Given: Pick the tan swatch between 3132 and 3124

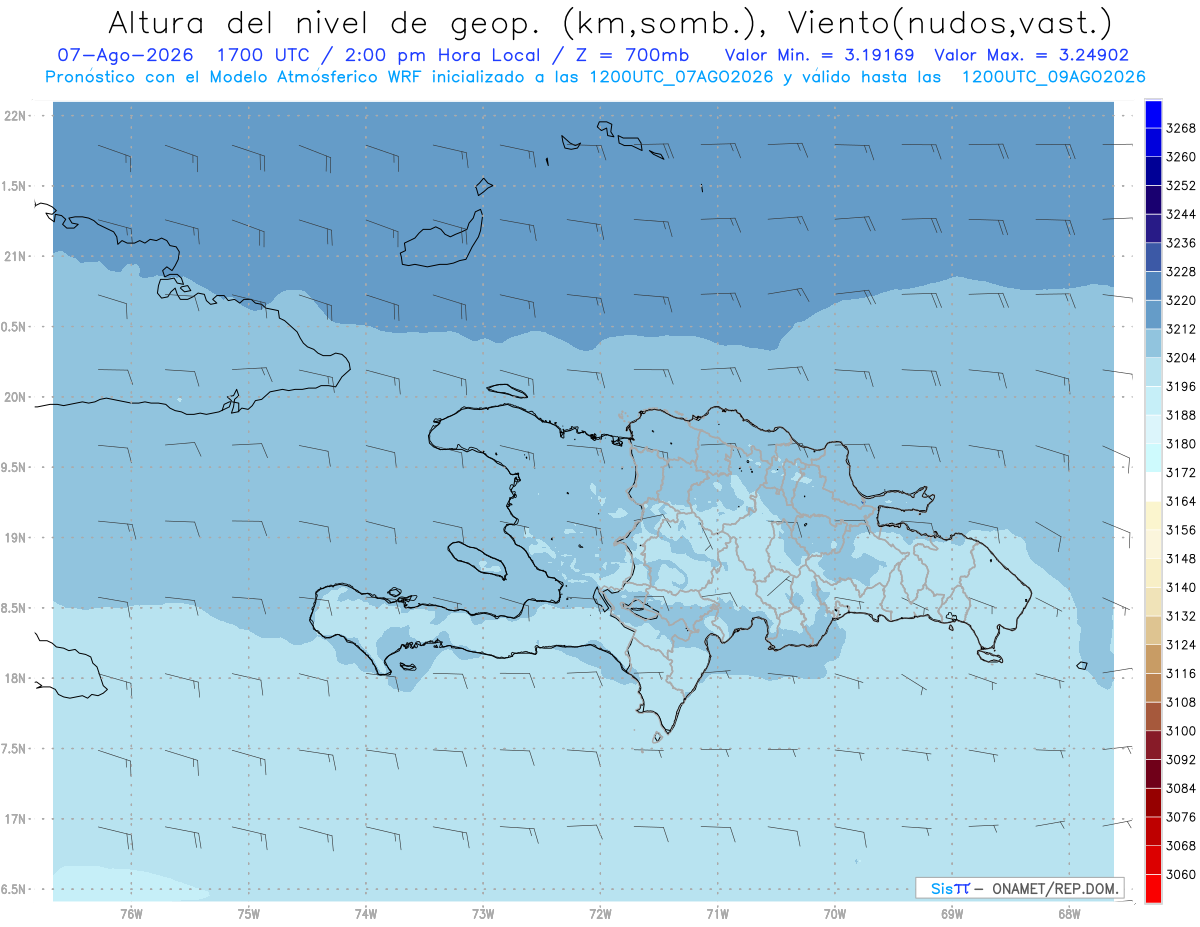Looking at the screenshot, I should coord(1152,630).
